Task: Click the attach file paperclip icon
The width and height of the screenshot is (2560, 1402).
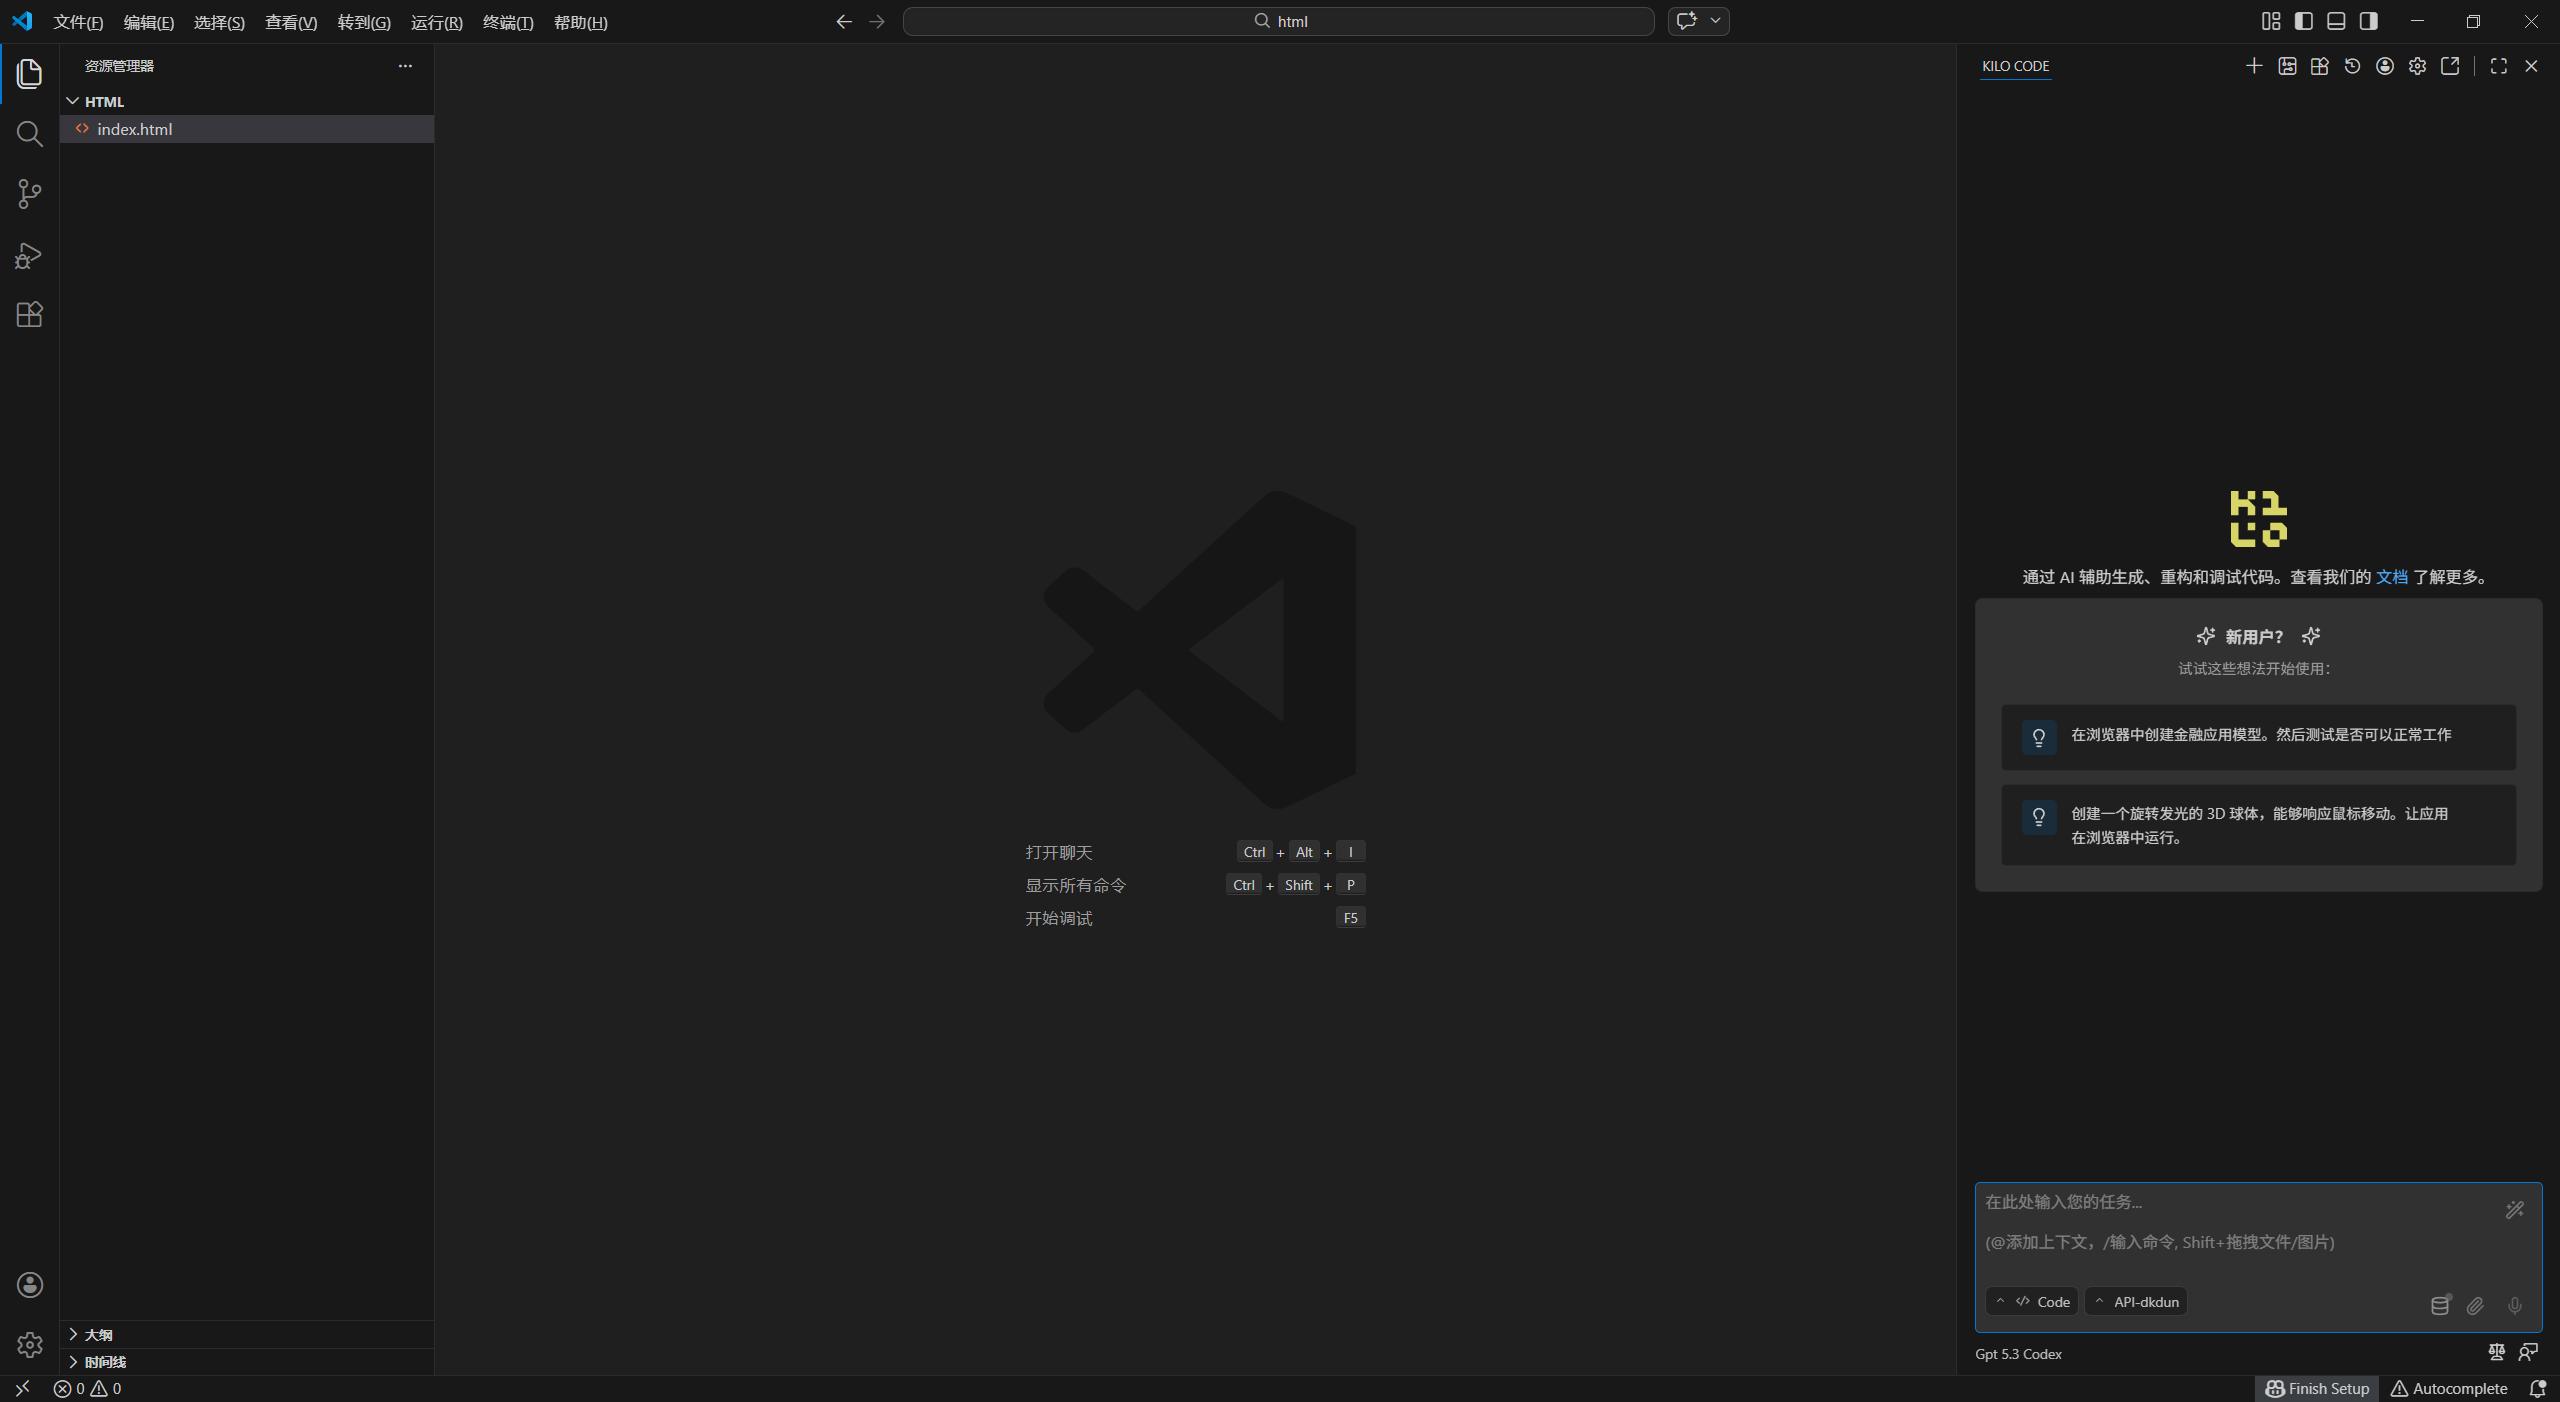Action: click(2475, 1305)
